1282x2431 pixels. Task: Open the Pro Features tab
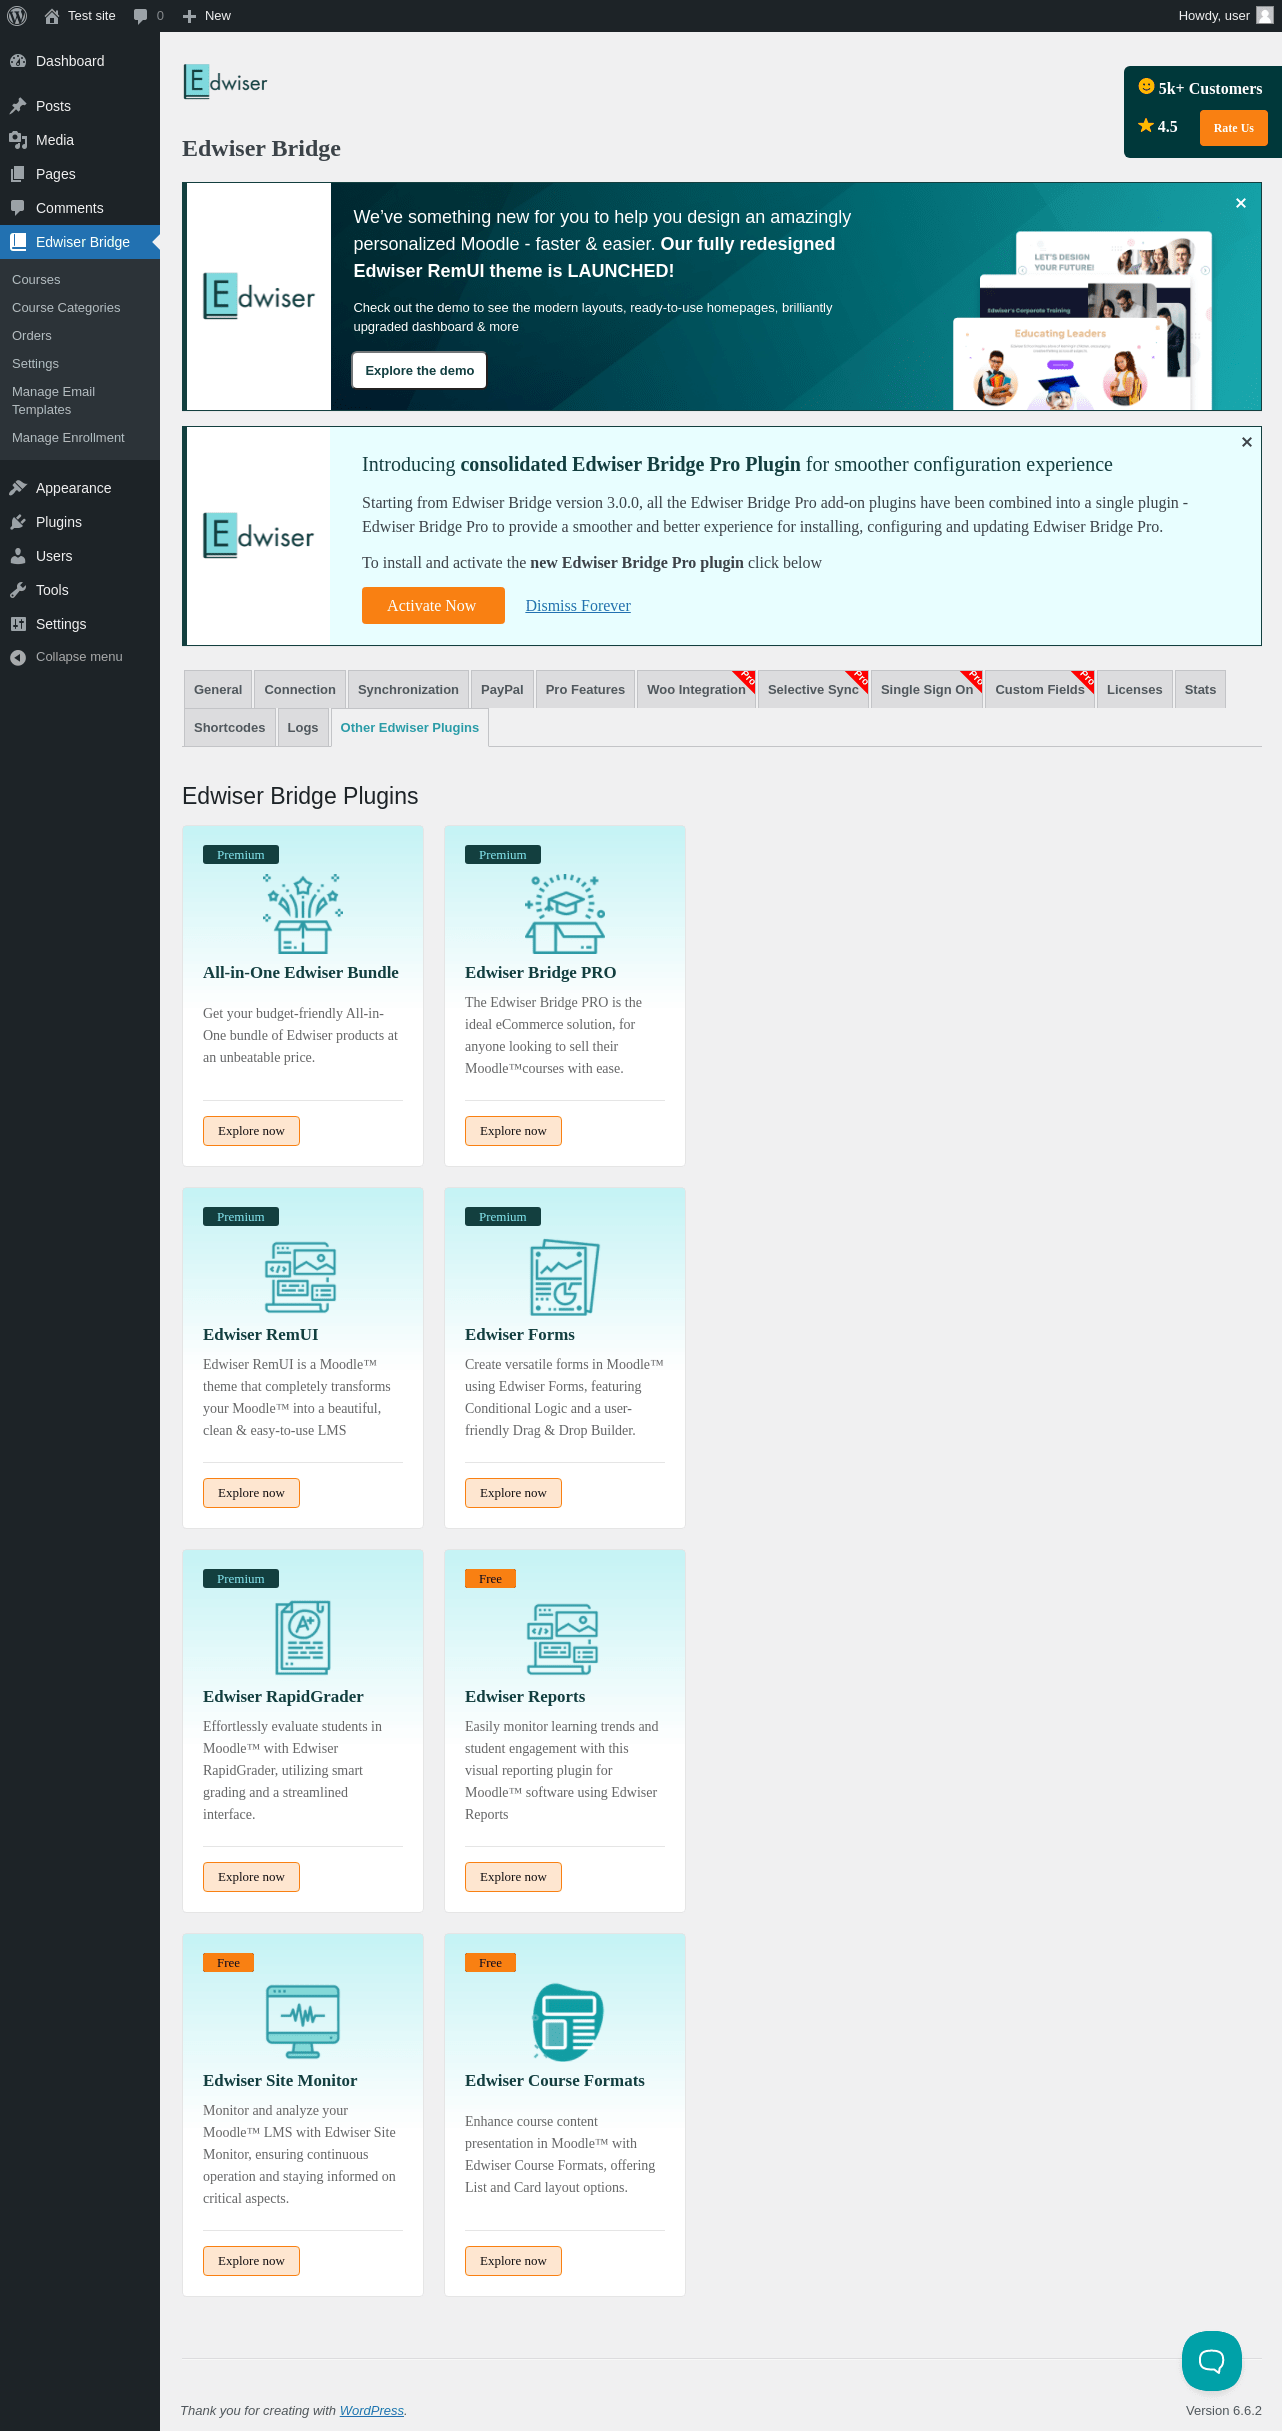coord(585,689)
